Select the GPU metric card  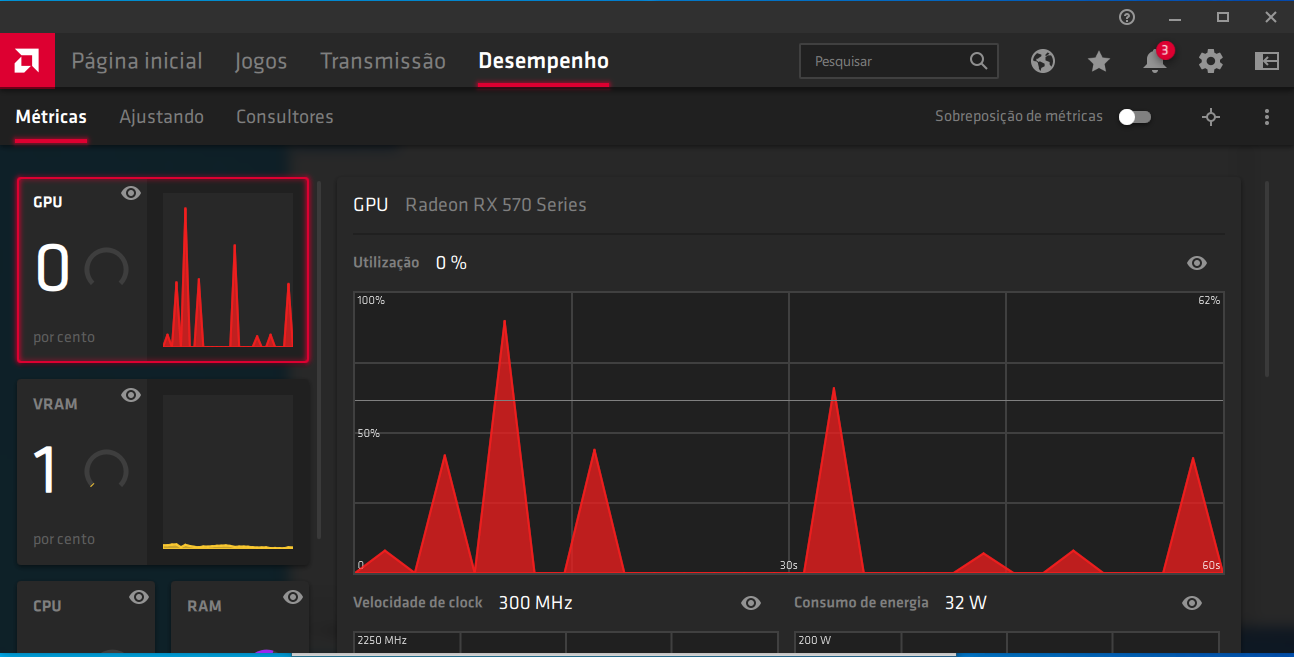click(x=163, y=269)
